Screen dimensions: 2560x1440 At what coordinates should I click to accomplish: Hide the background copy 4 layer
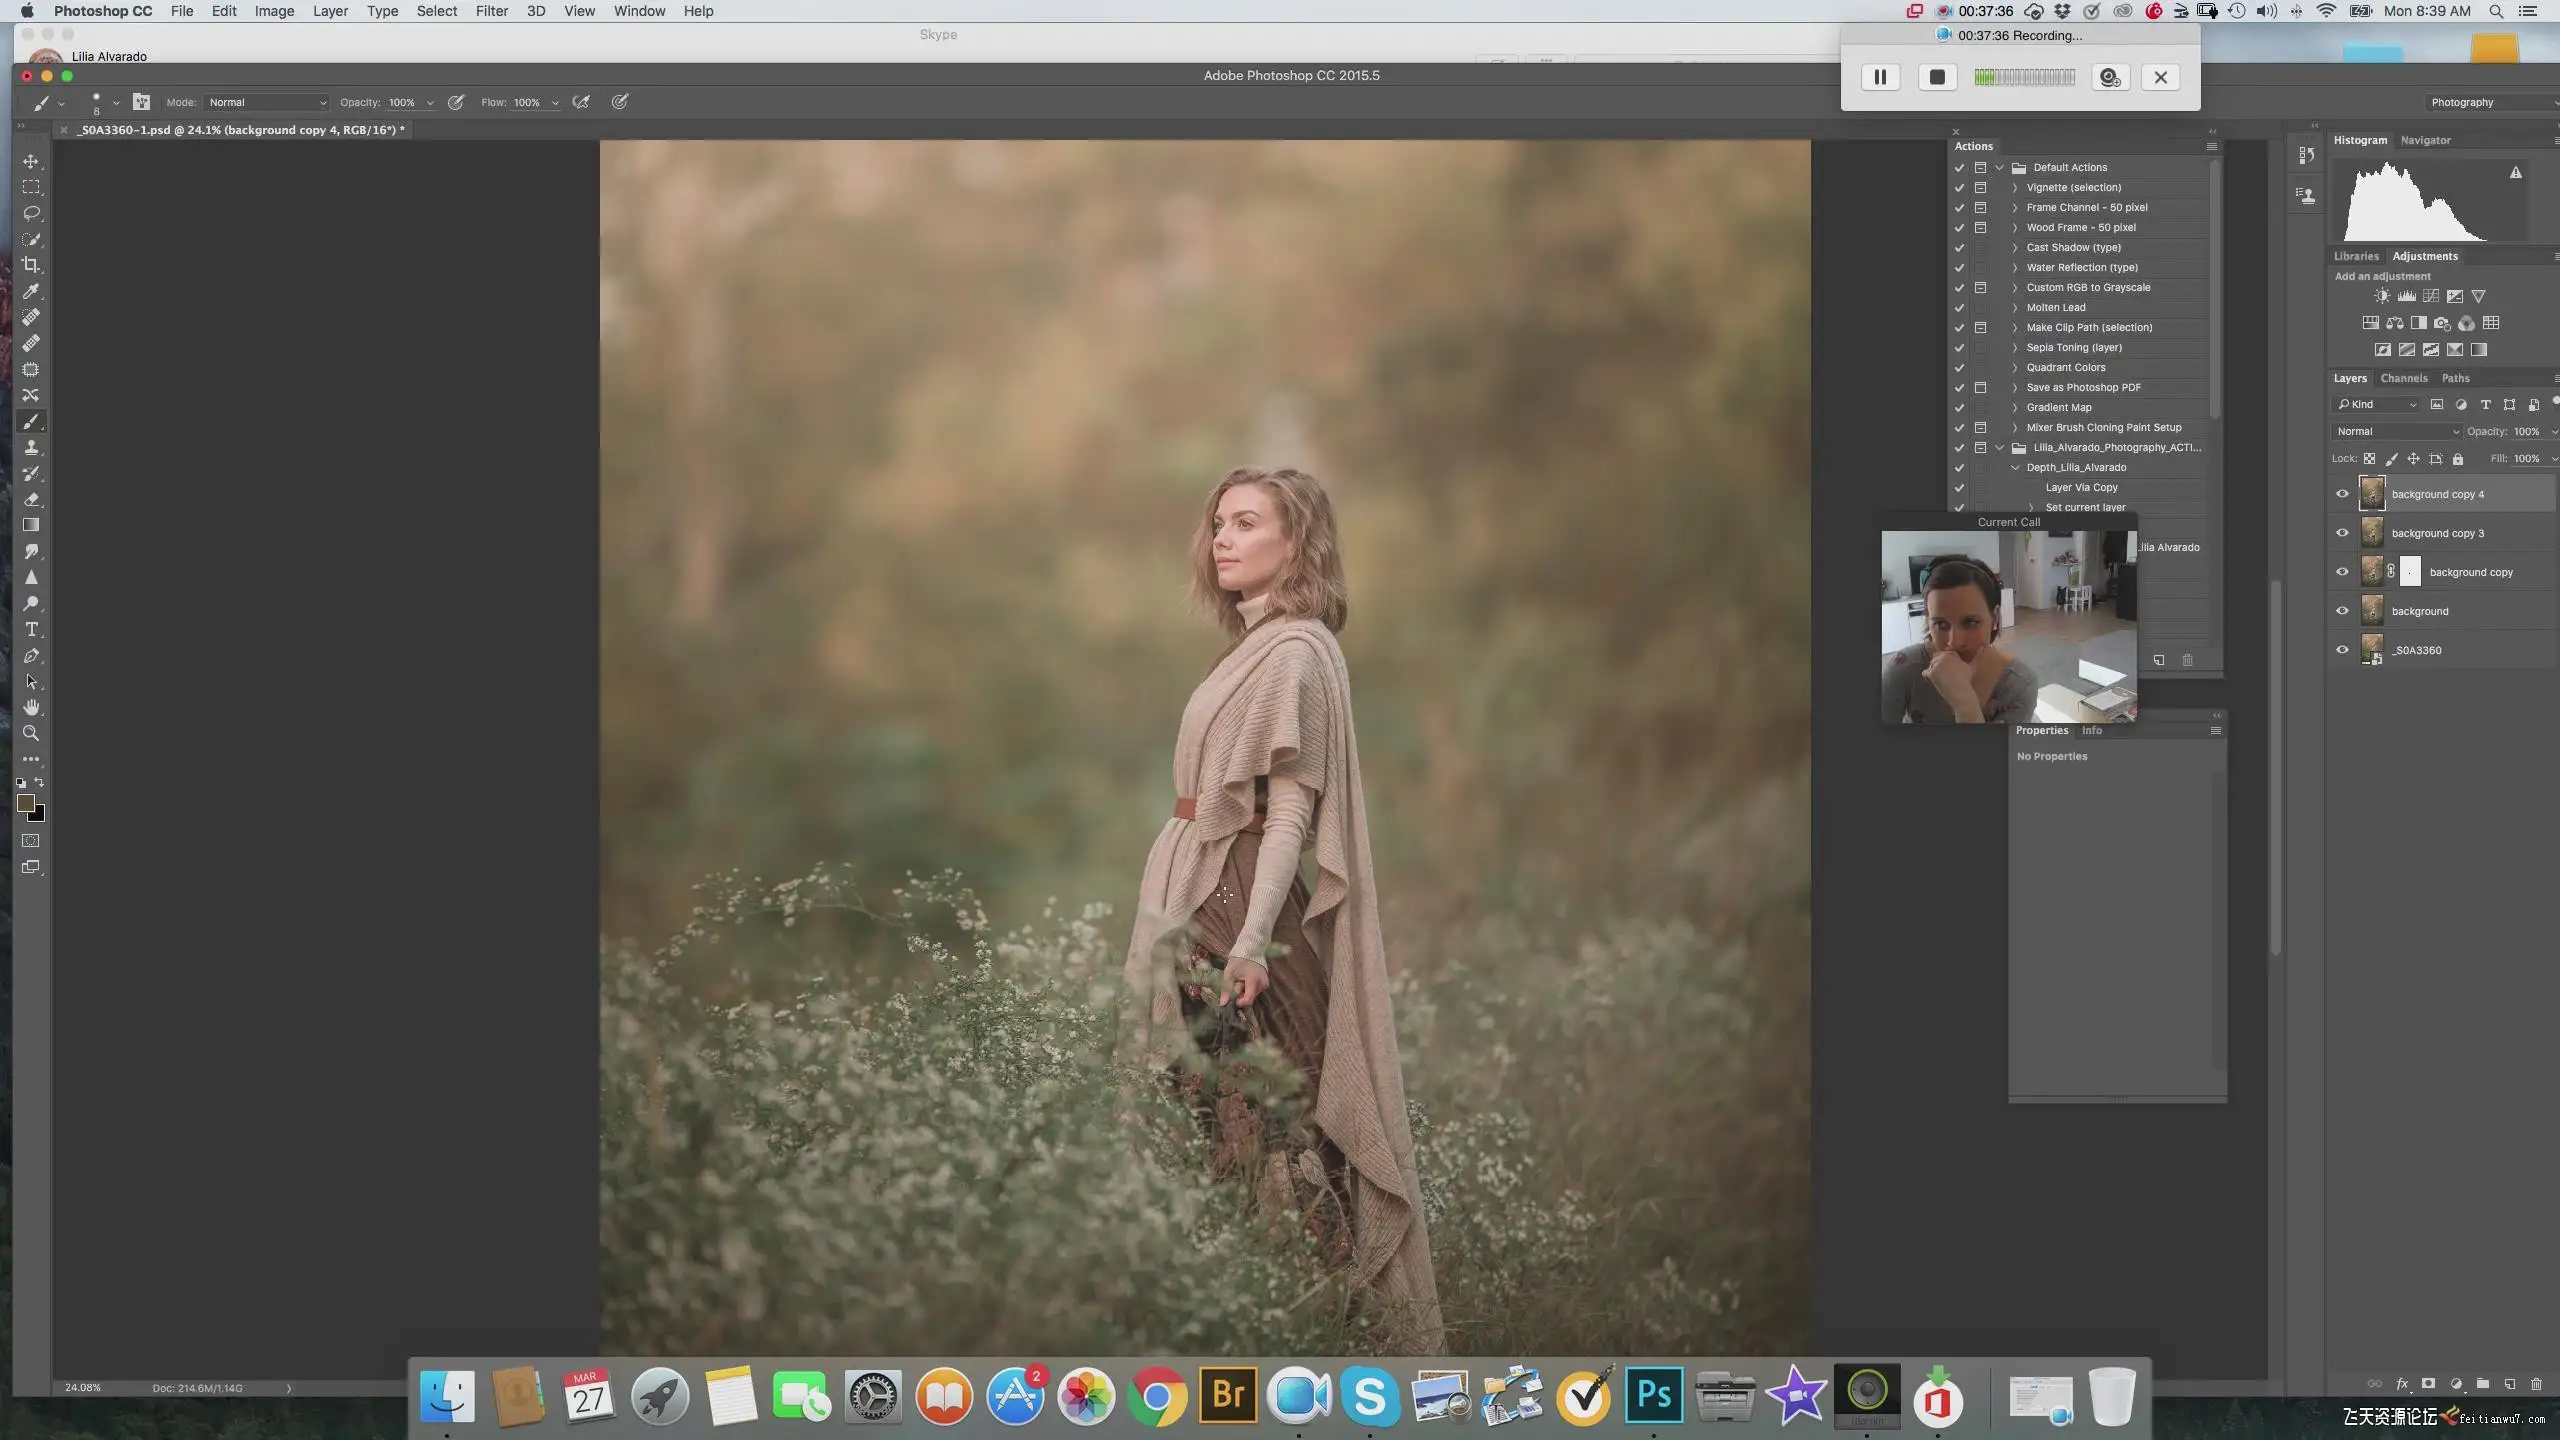2342,494
